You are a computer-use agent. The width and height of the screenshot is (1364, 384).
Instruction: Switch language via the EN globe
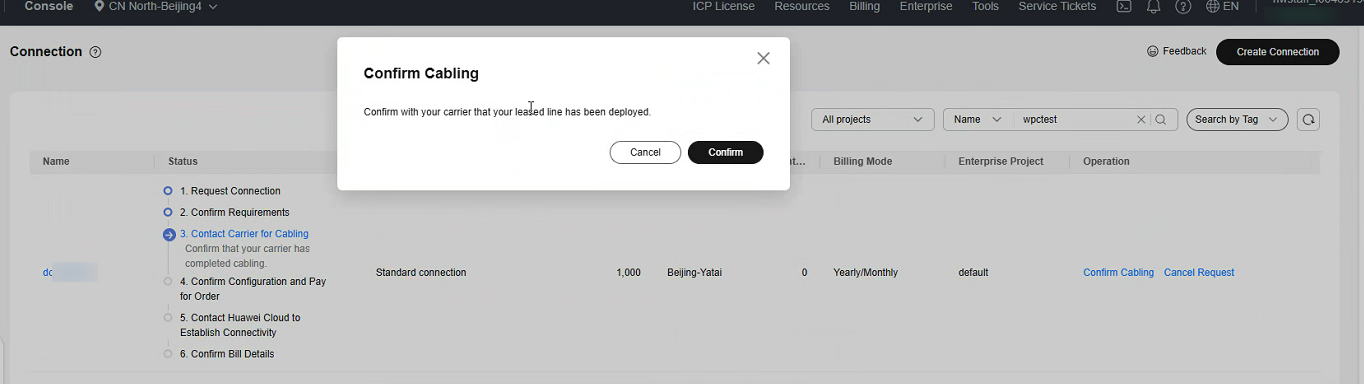(1222, 6)
